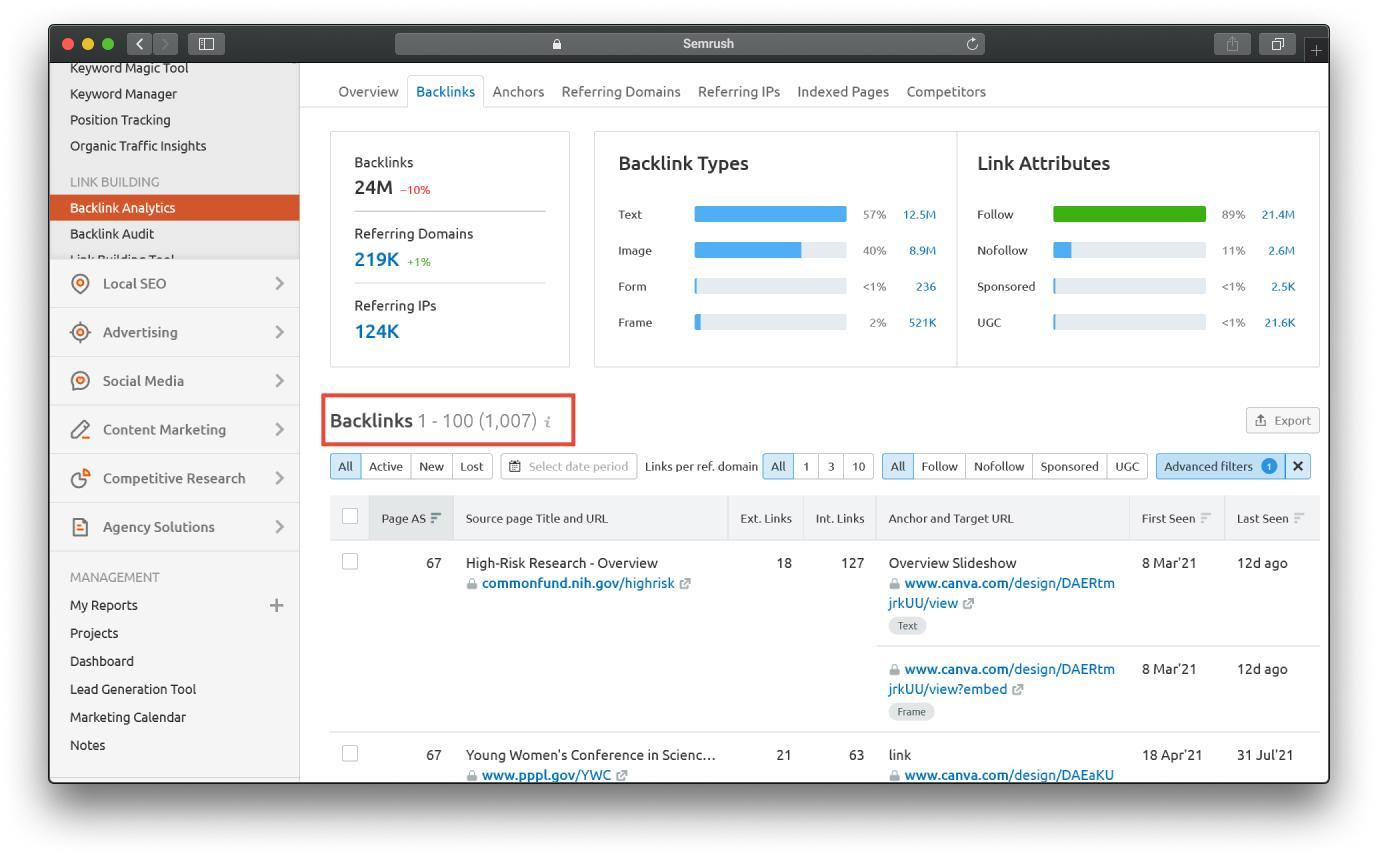1378x856 pixels.
Task: Sort by Last Seen column icon
Action: 1299,518
